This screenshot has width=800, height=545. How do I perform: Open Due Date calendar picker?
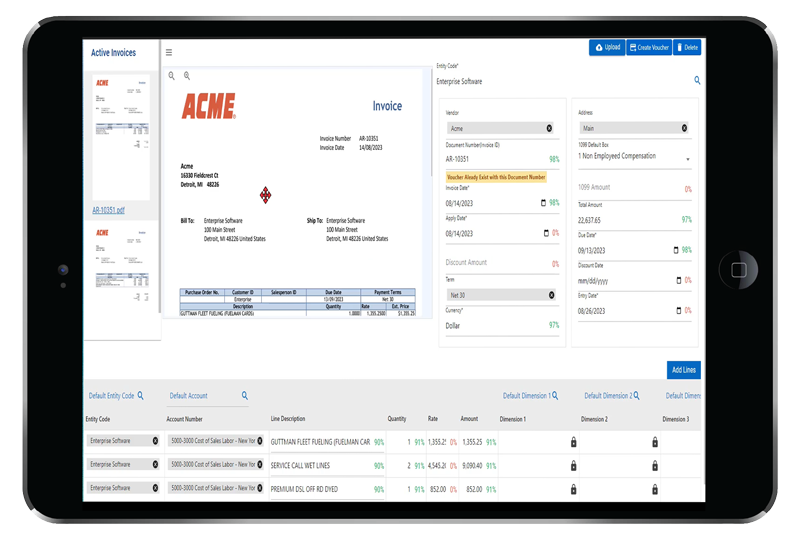[x=676, y=250]
